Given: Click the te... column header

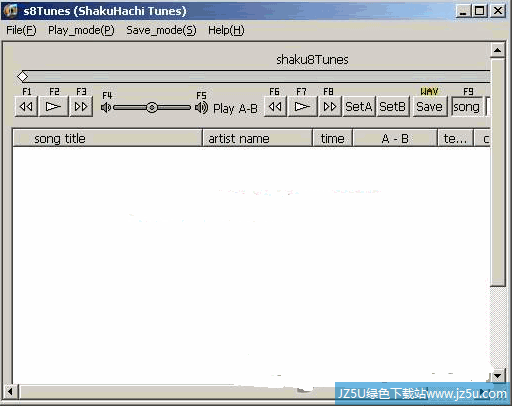Looking at the screenshot, I should point(456,138).
